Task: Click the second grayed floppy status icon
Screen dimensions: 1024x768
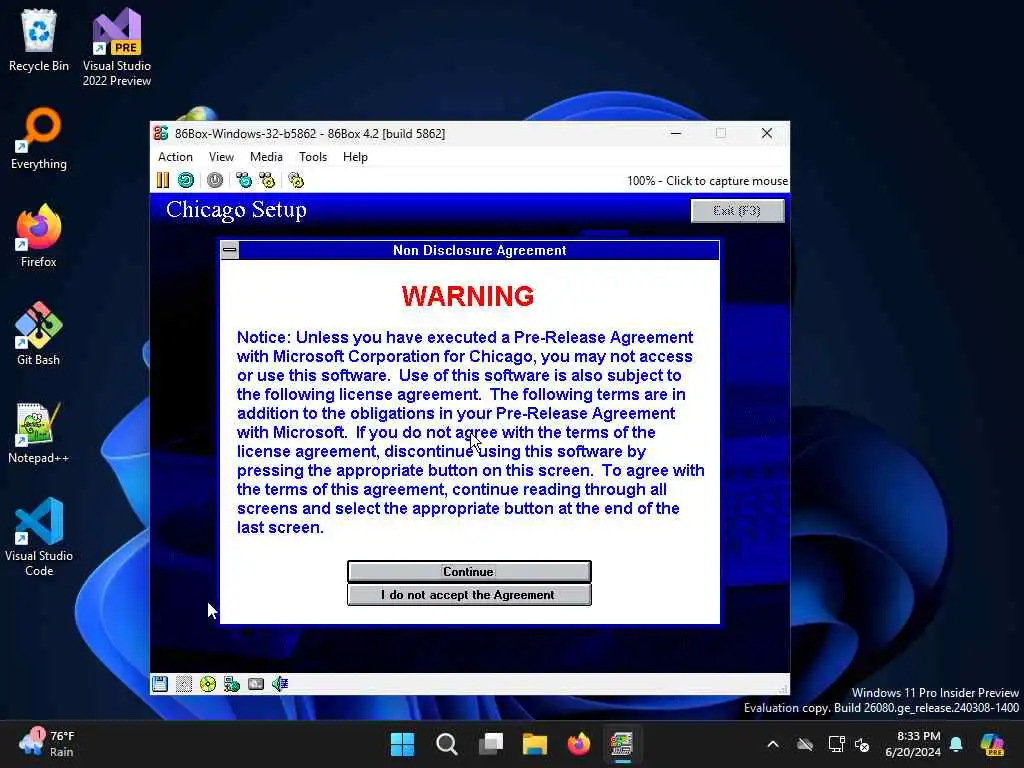Action: [x=184, y=684]
